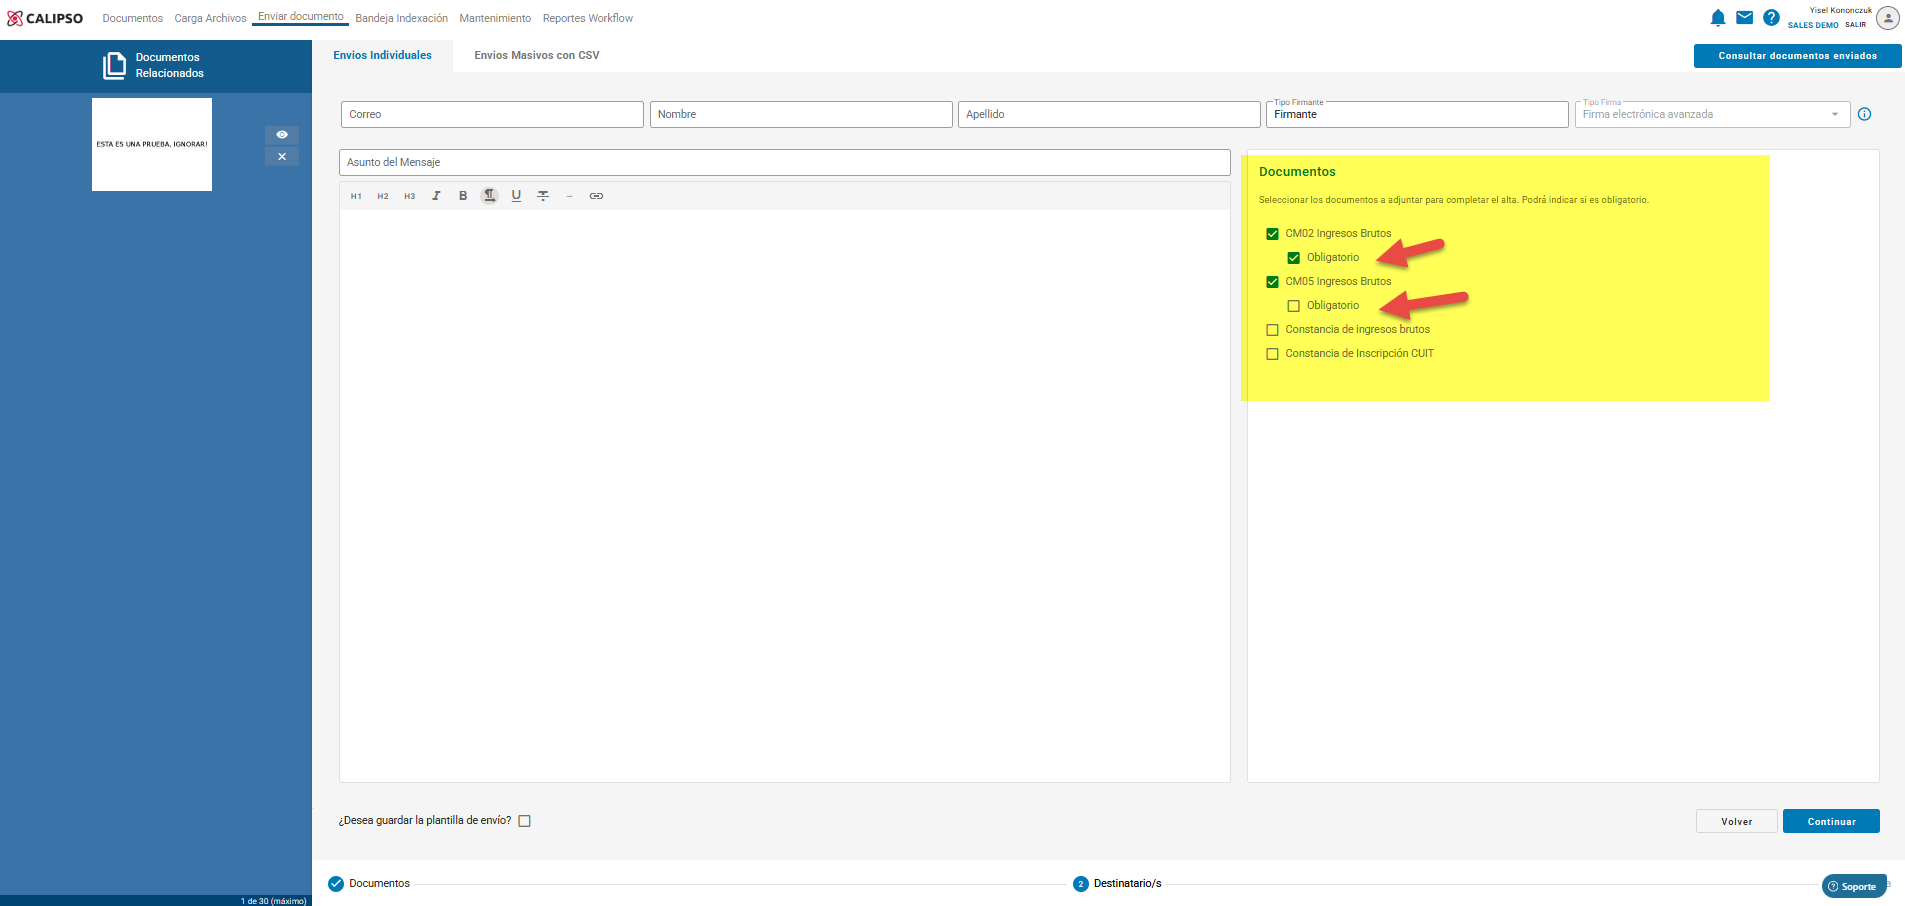Click the Continuar button
1905x906 pixels.
[x=1831, y=821]
